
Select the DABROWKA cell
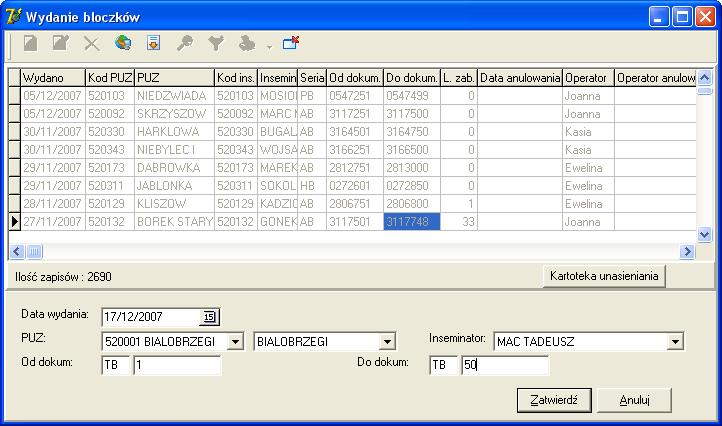tap(175, 168)
